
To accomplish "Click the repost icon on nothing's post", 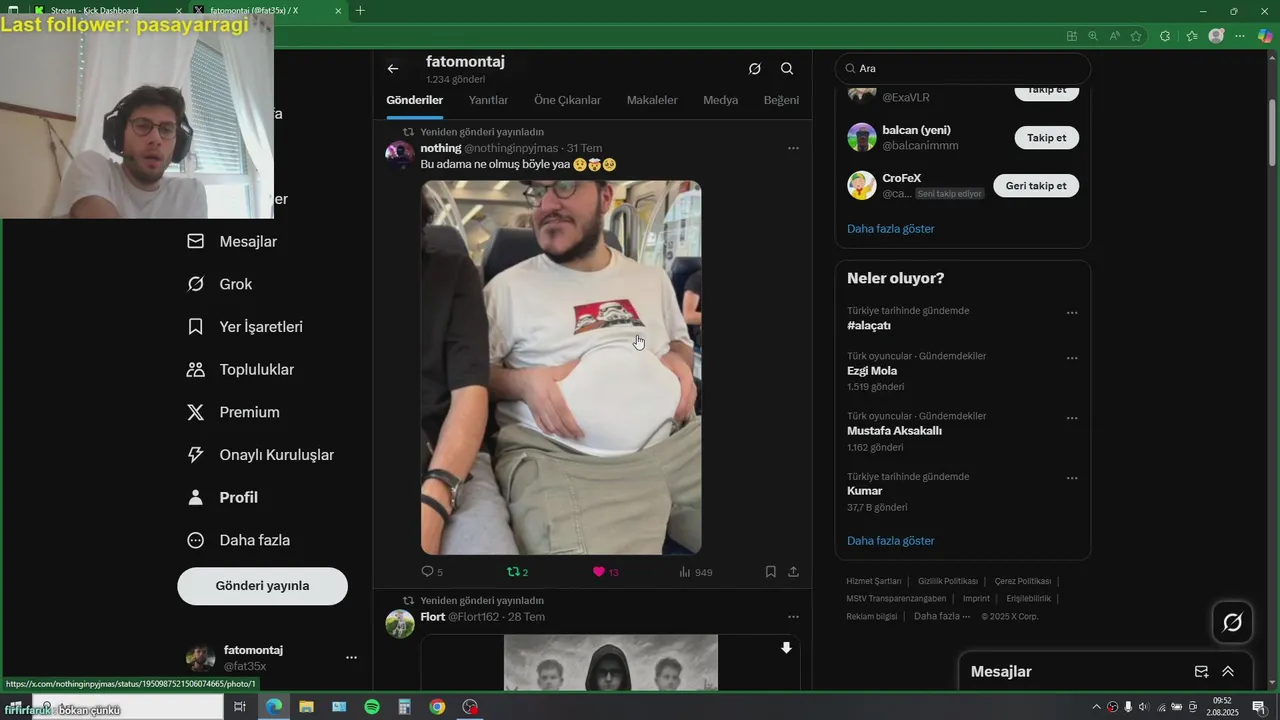I will (514, 572).
